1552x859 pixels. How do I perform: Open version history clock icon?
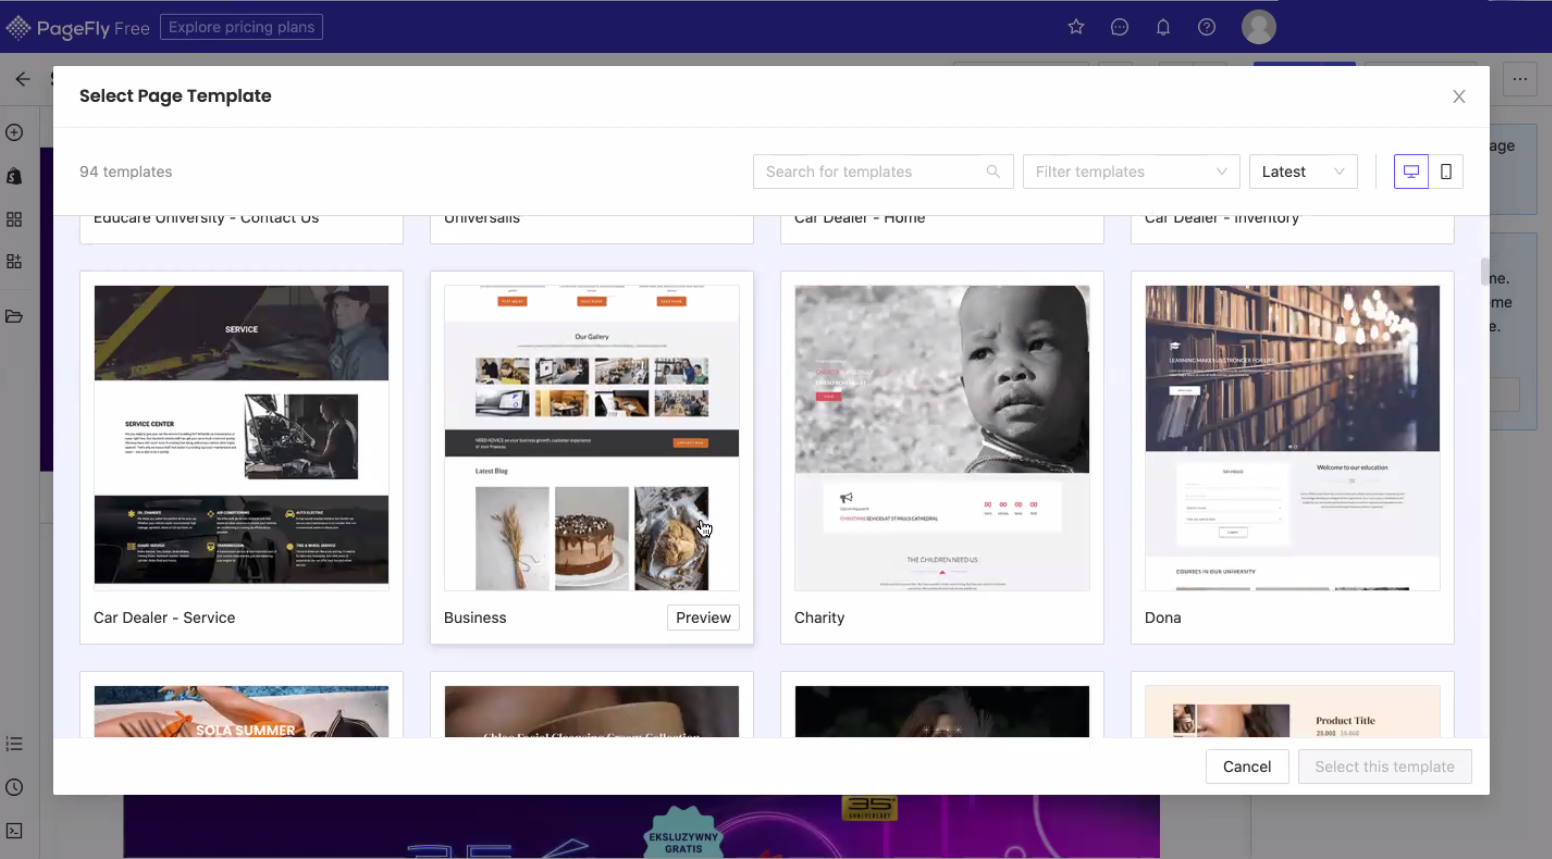pyautogui.click(x=14, y=787)
